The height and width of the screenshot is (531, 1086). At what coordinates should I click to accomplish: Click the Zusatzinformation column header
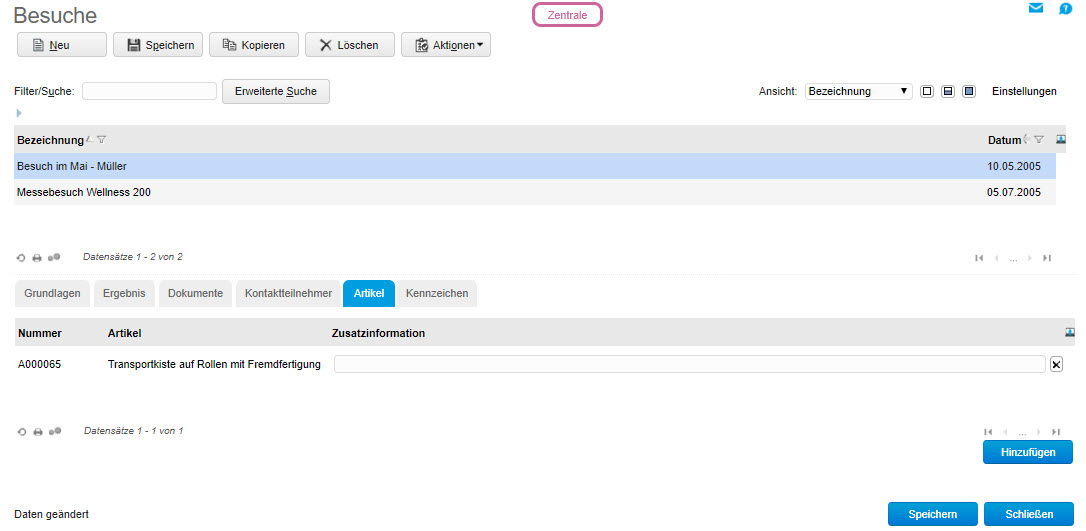pyautogui.click(x=378, y=333)
